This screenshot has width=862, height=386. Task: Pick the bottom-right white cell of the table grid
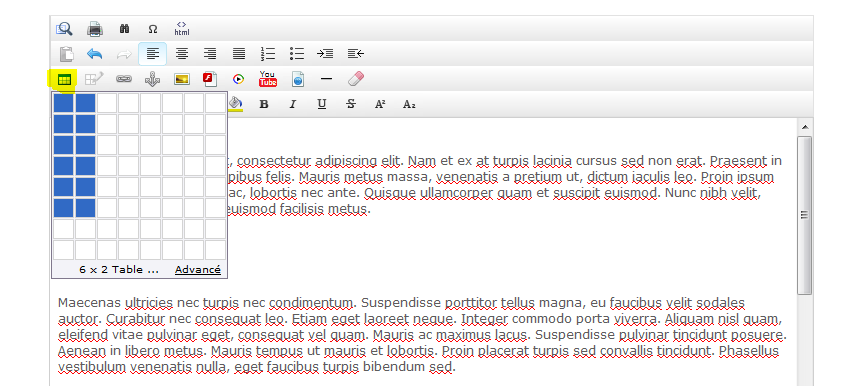click(x=216, y=250)
